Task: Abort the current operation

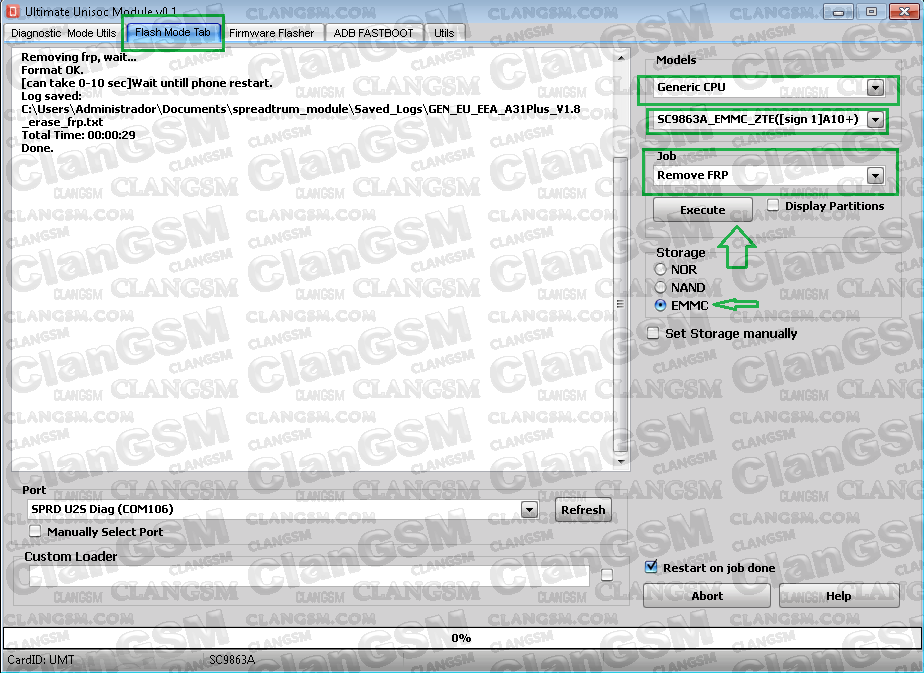Action: point(706,595)
